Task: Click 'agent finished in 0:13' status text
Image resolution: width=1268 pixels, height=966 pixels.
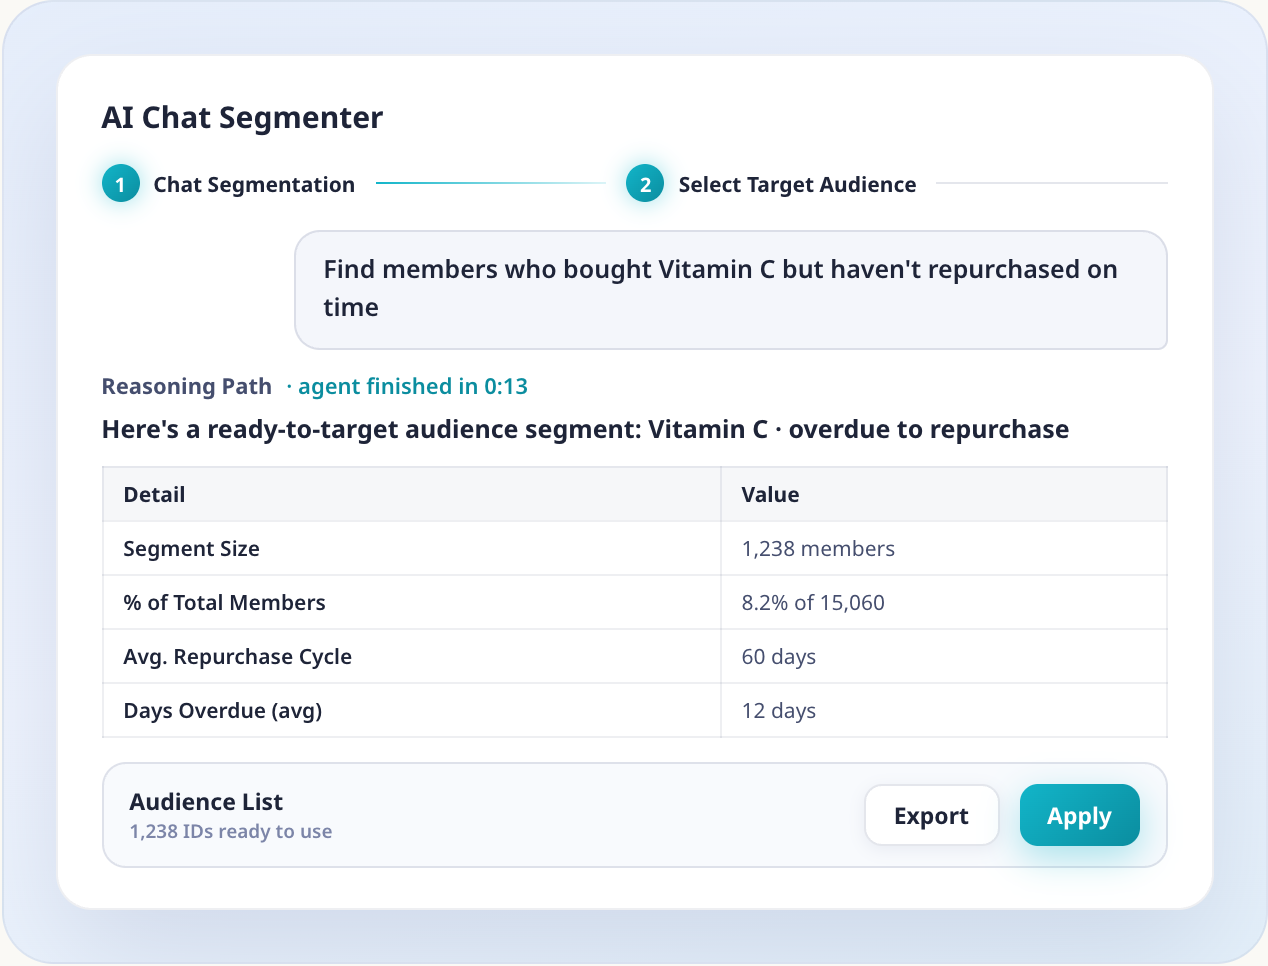Action: [413, 387]
